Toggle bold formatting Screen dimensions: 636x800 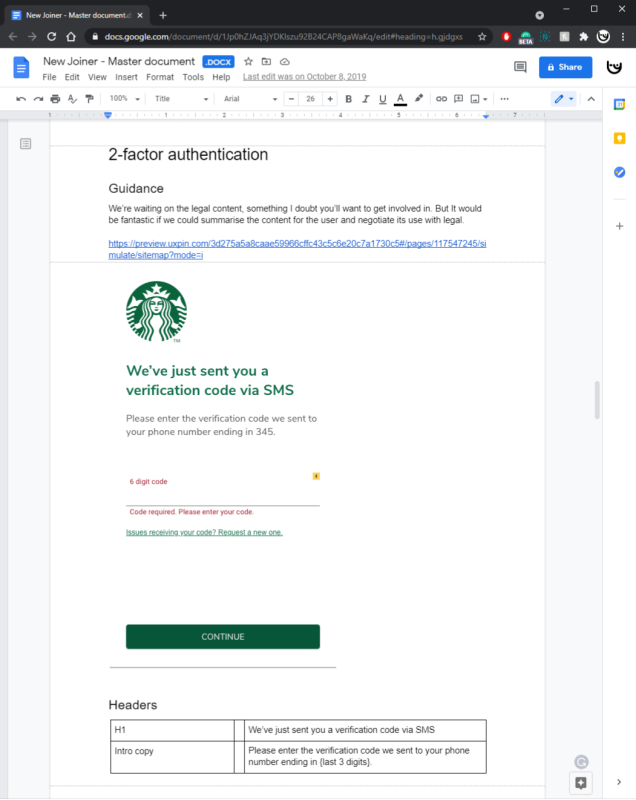348,99
